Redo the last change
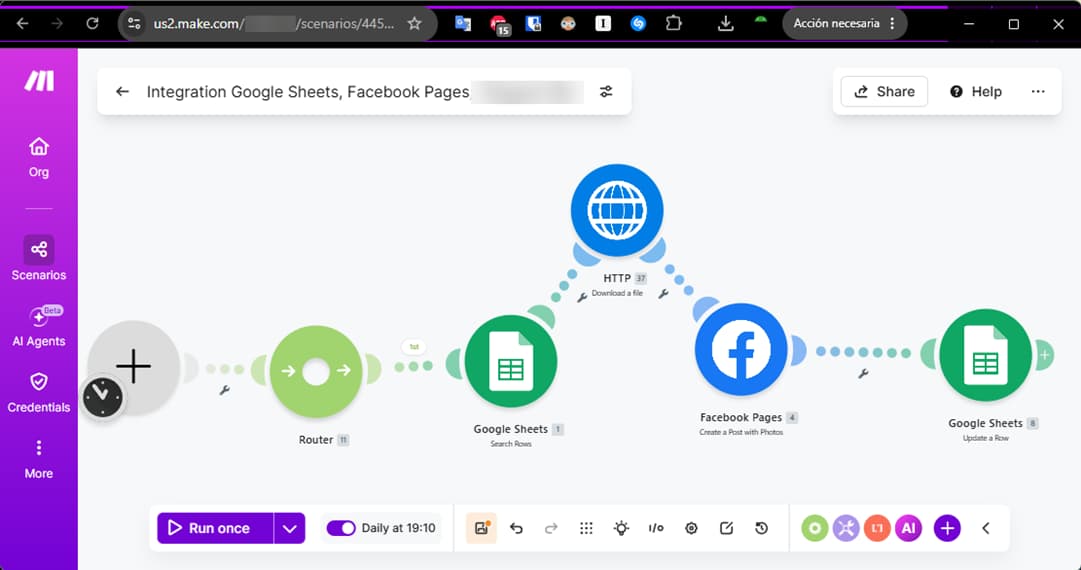1081x570 pixels. coord(551,528)
